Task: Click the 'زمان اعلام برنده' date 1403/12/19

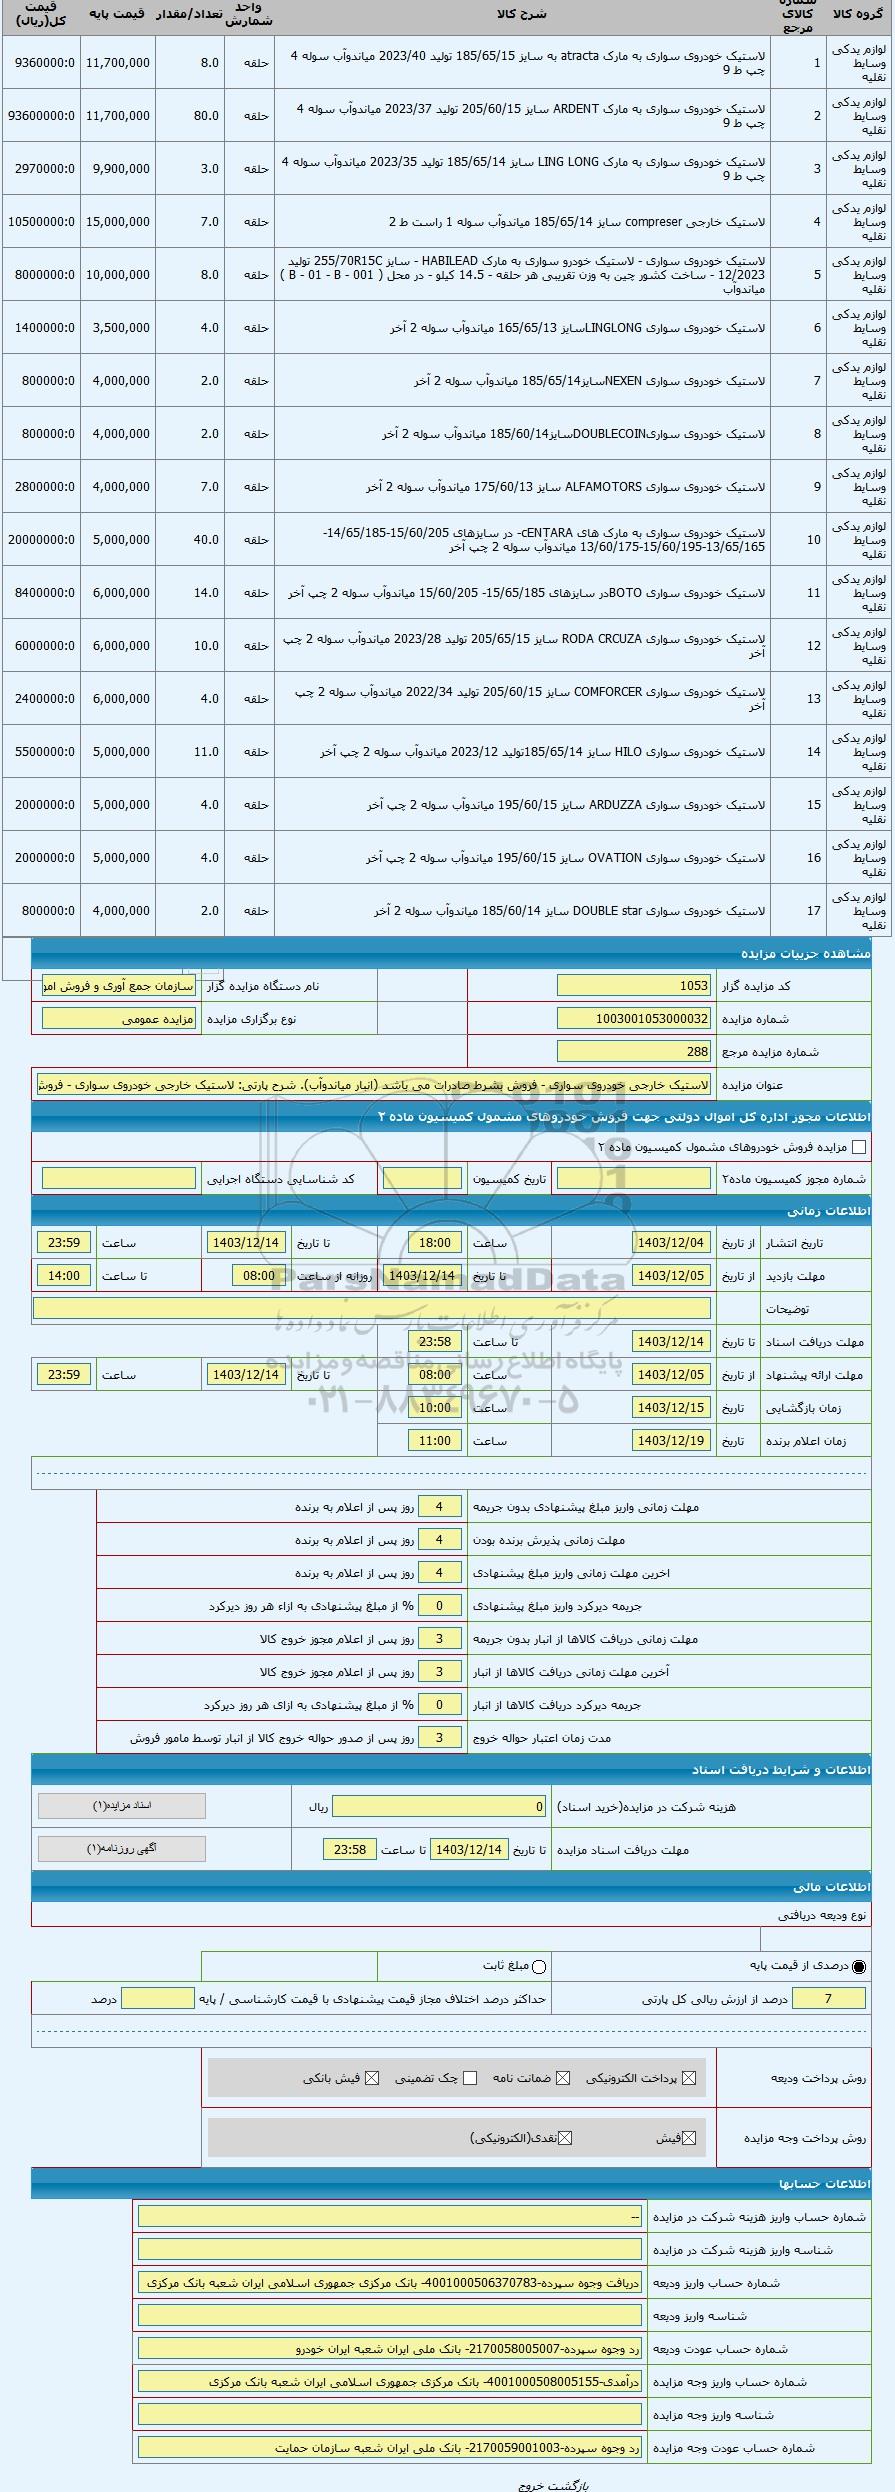Action: click(672, 1440)
